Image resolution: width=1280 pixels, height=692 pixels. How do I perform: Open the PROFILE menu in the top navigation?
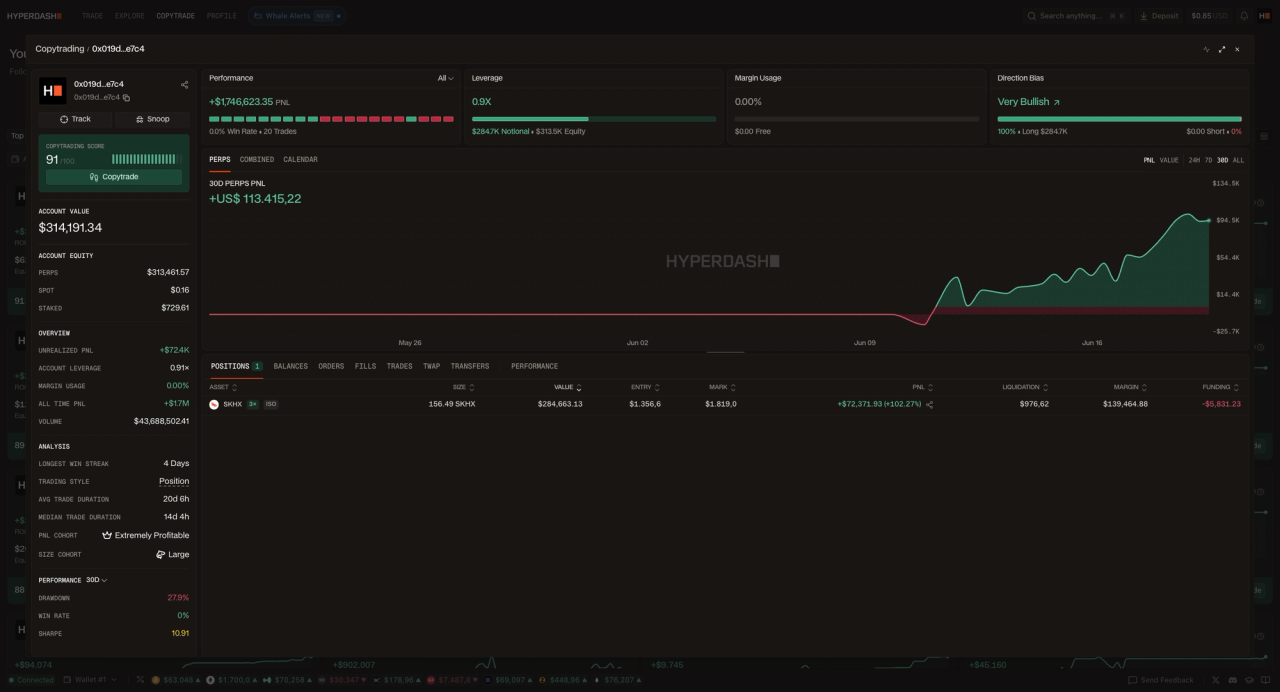[x=221, y=16]
